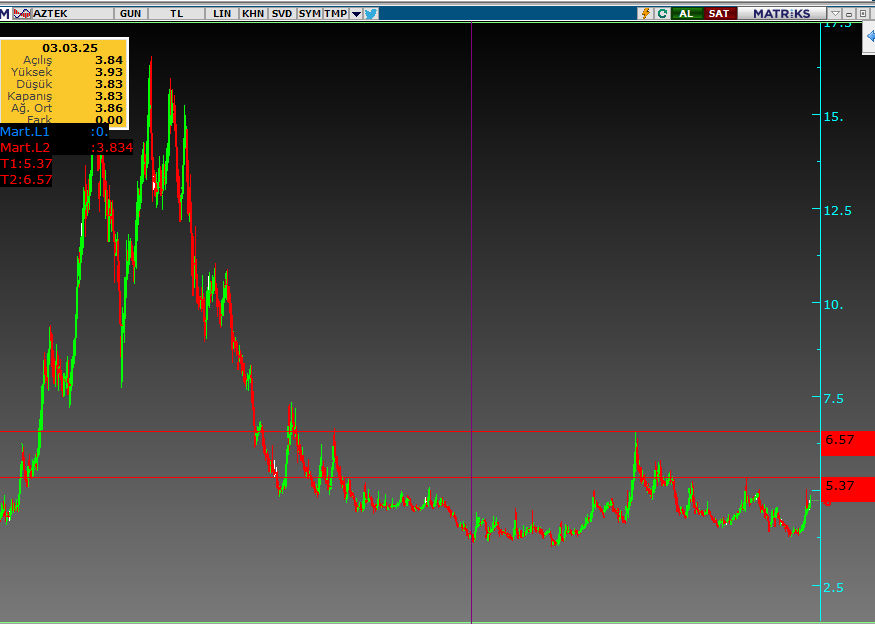The height and width of the screenshot is (624, 875).
Task: Click the green refresh icon
Action: 662,13
